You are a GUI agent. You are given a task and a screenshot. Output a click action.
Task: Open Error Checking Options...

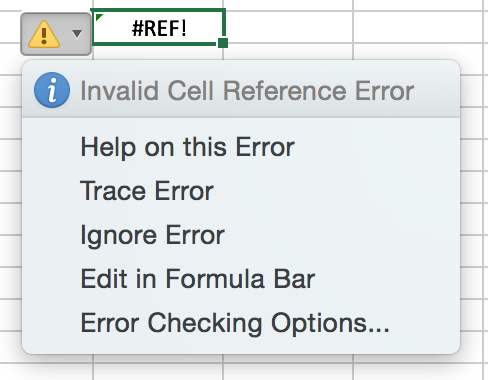pyautogui.click(x=235, y=323)
